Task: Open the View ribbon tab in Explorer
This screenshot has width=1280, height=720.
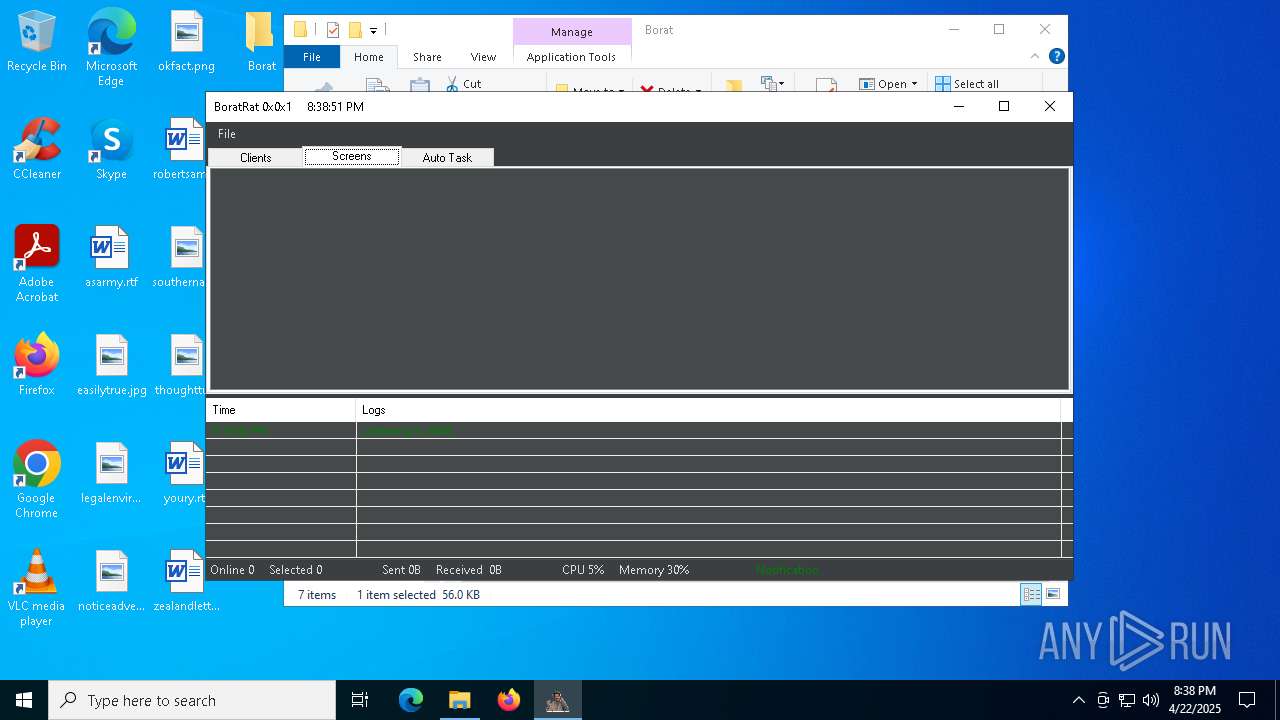Action: pos(483,57)
